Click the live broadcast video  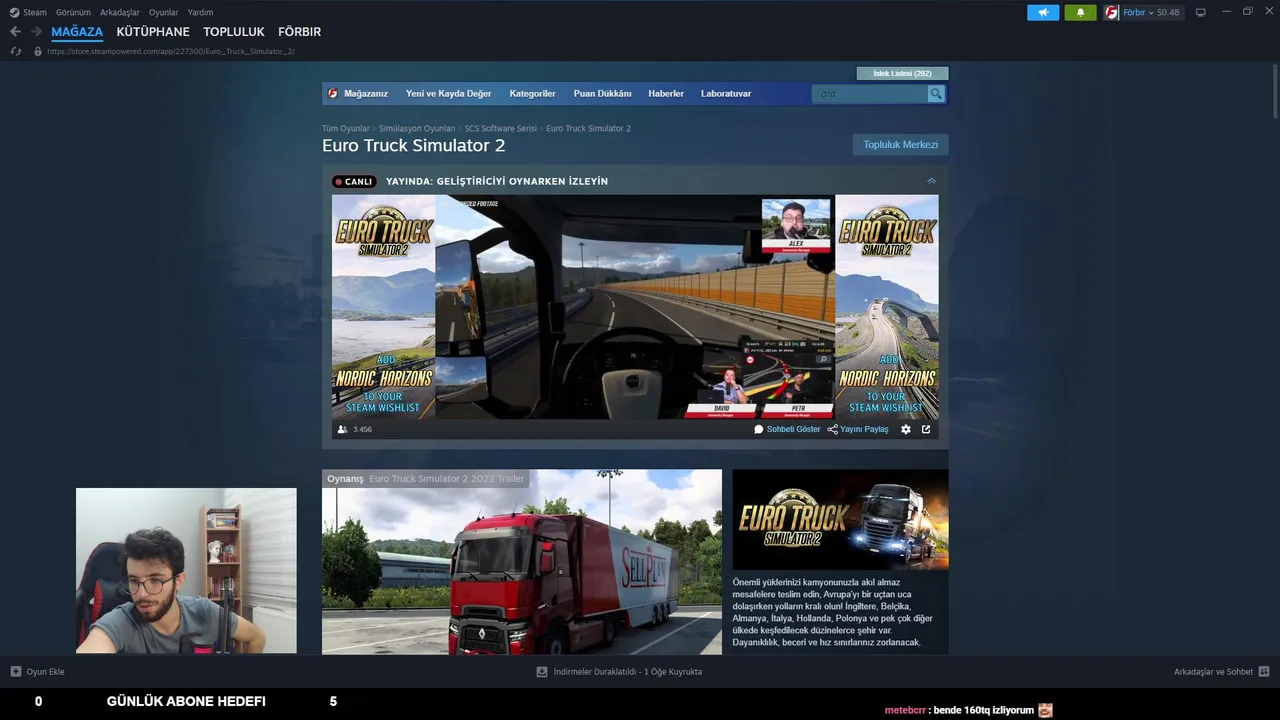click(635, 306)
